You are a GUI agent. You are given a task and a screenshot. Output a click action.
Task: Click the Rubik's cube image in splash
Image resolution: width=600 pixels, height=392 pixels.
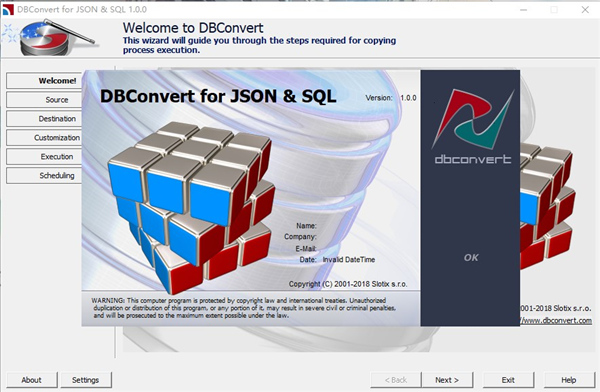tap(191, 207)
